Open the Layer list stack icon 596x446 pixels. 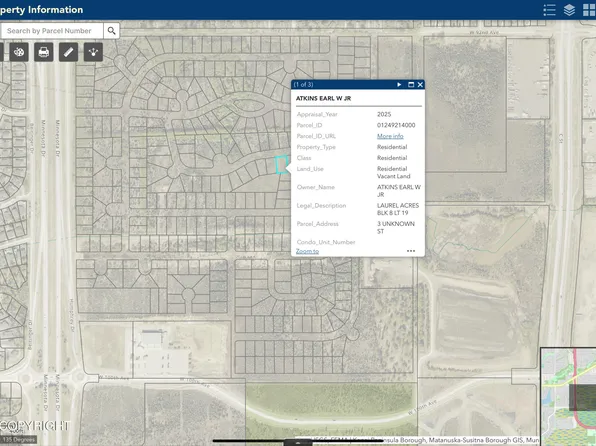coord(569,10)
